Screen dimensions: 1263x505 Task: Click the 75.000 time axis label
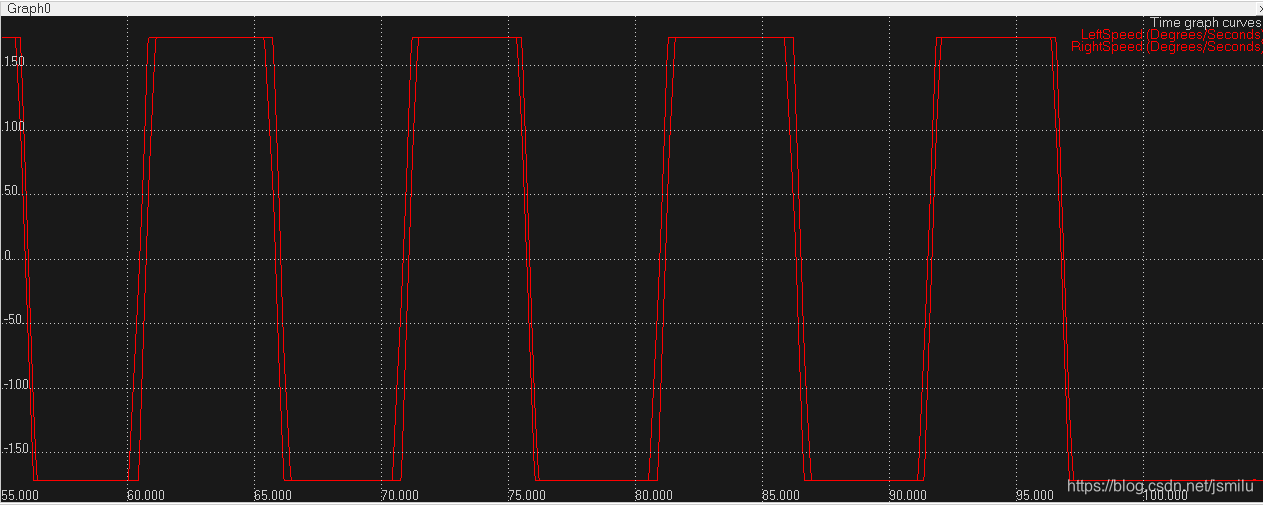(x=527, y=495)
